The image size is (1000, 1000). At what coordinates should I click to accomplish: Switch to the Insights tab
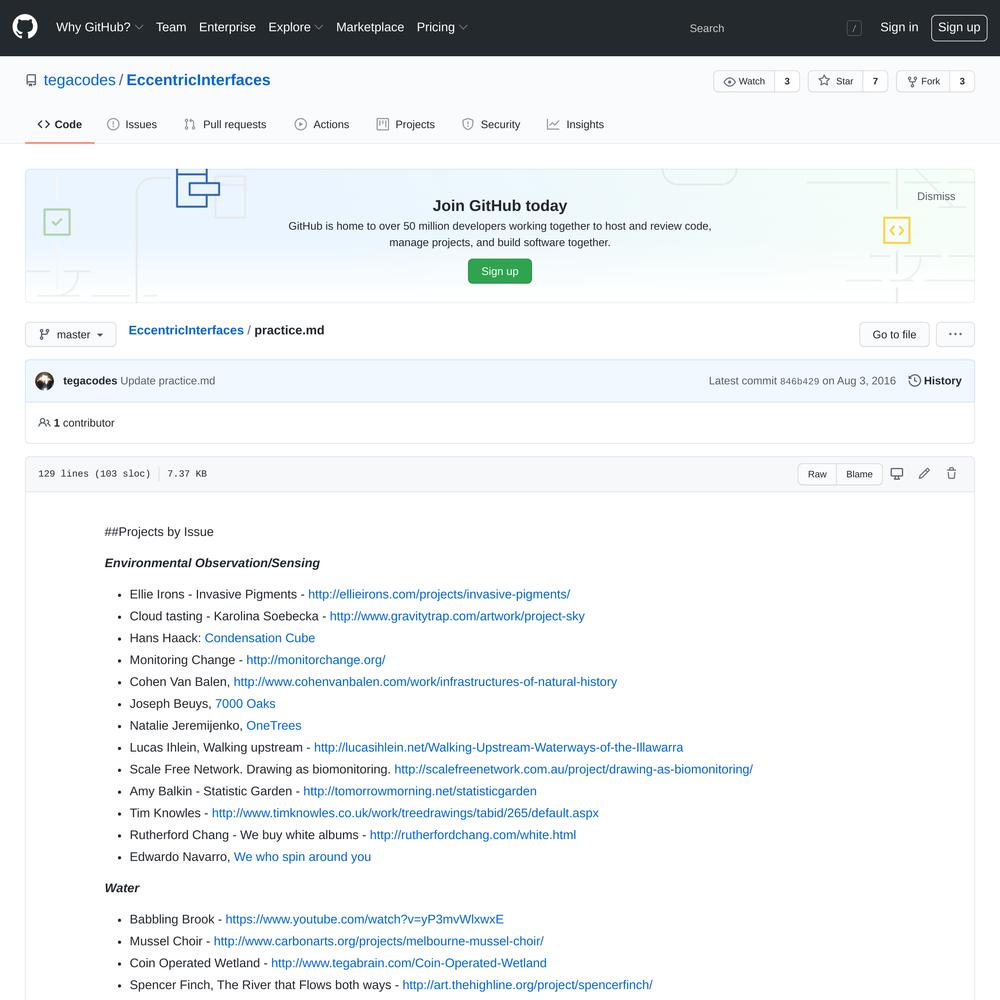pyautogui.click(x=575, y=124)
